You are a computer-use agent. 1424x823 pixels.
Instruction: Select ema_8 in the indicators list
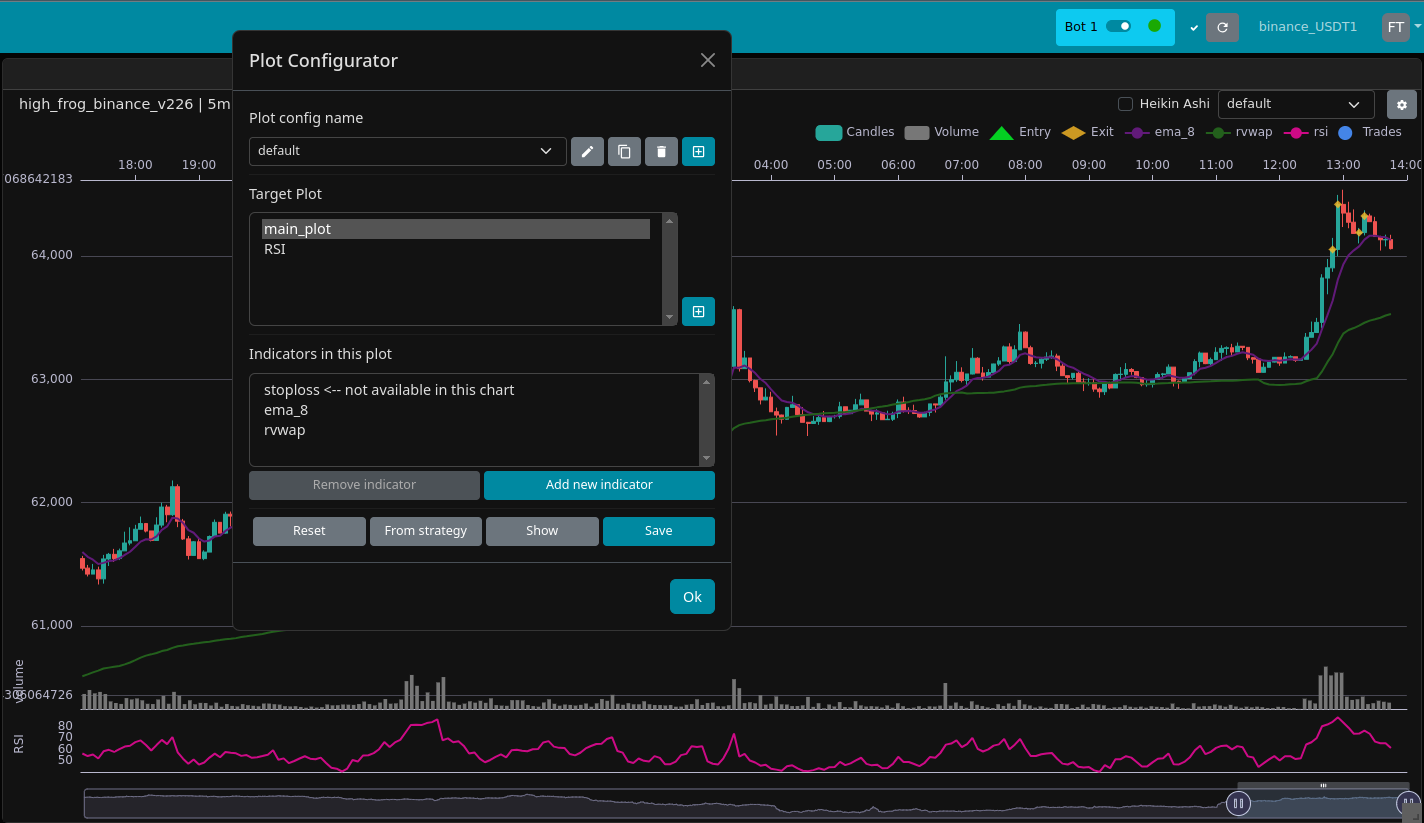tap(286, 409)
